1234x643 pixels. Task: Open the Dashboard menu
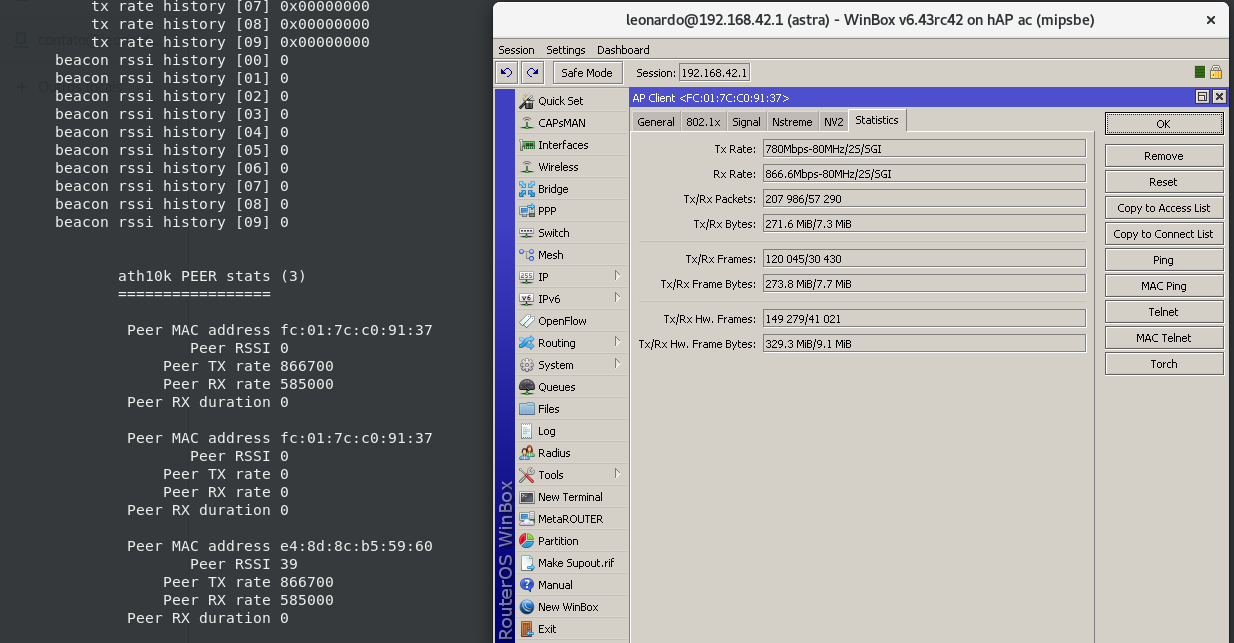tap(623, 50)
